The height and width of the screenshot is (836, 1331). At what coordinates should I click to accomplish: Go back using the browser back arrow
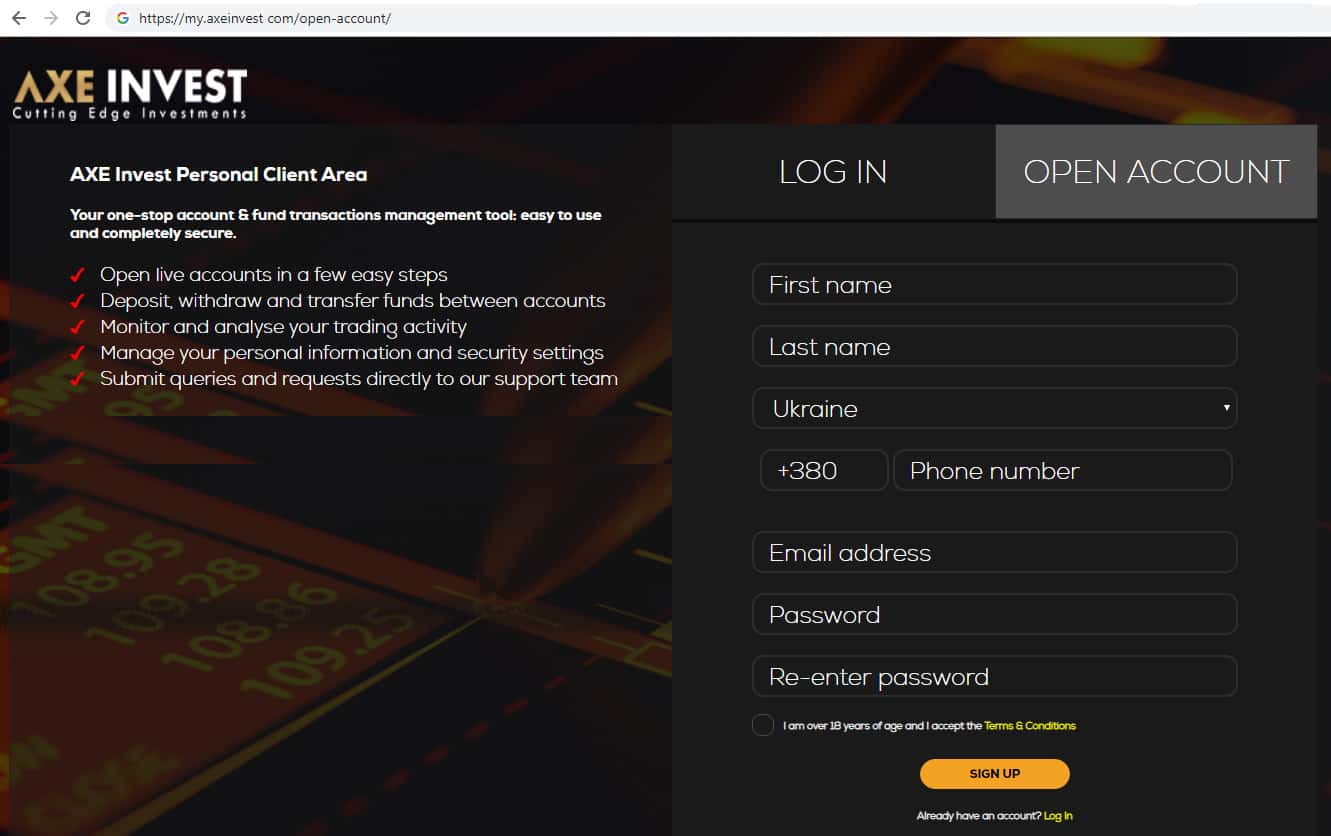coord(18,18)
